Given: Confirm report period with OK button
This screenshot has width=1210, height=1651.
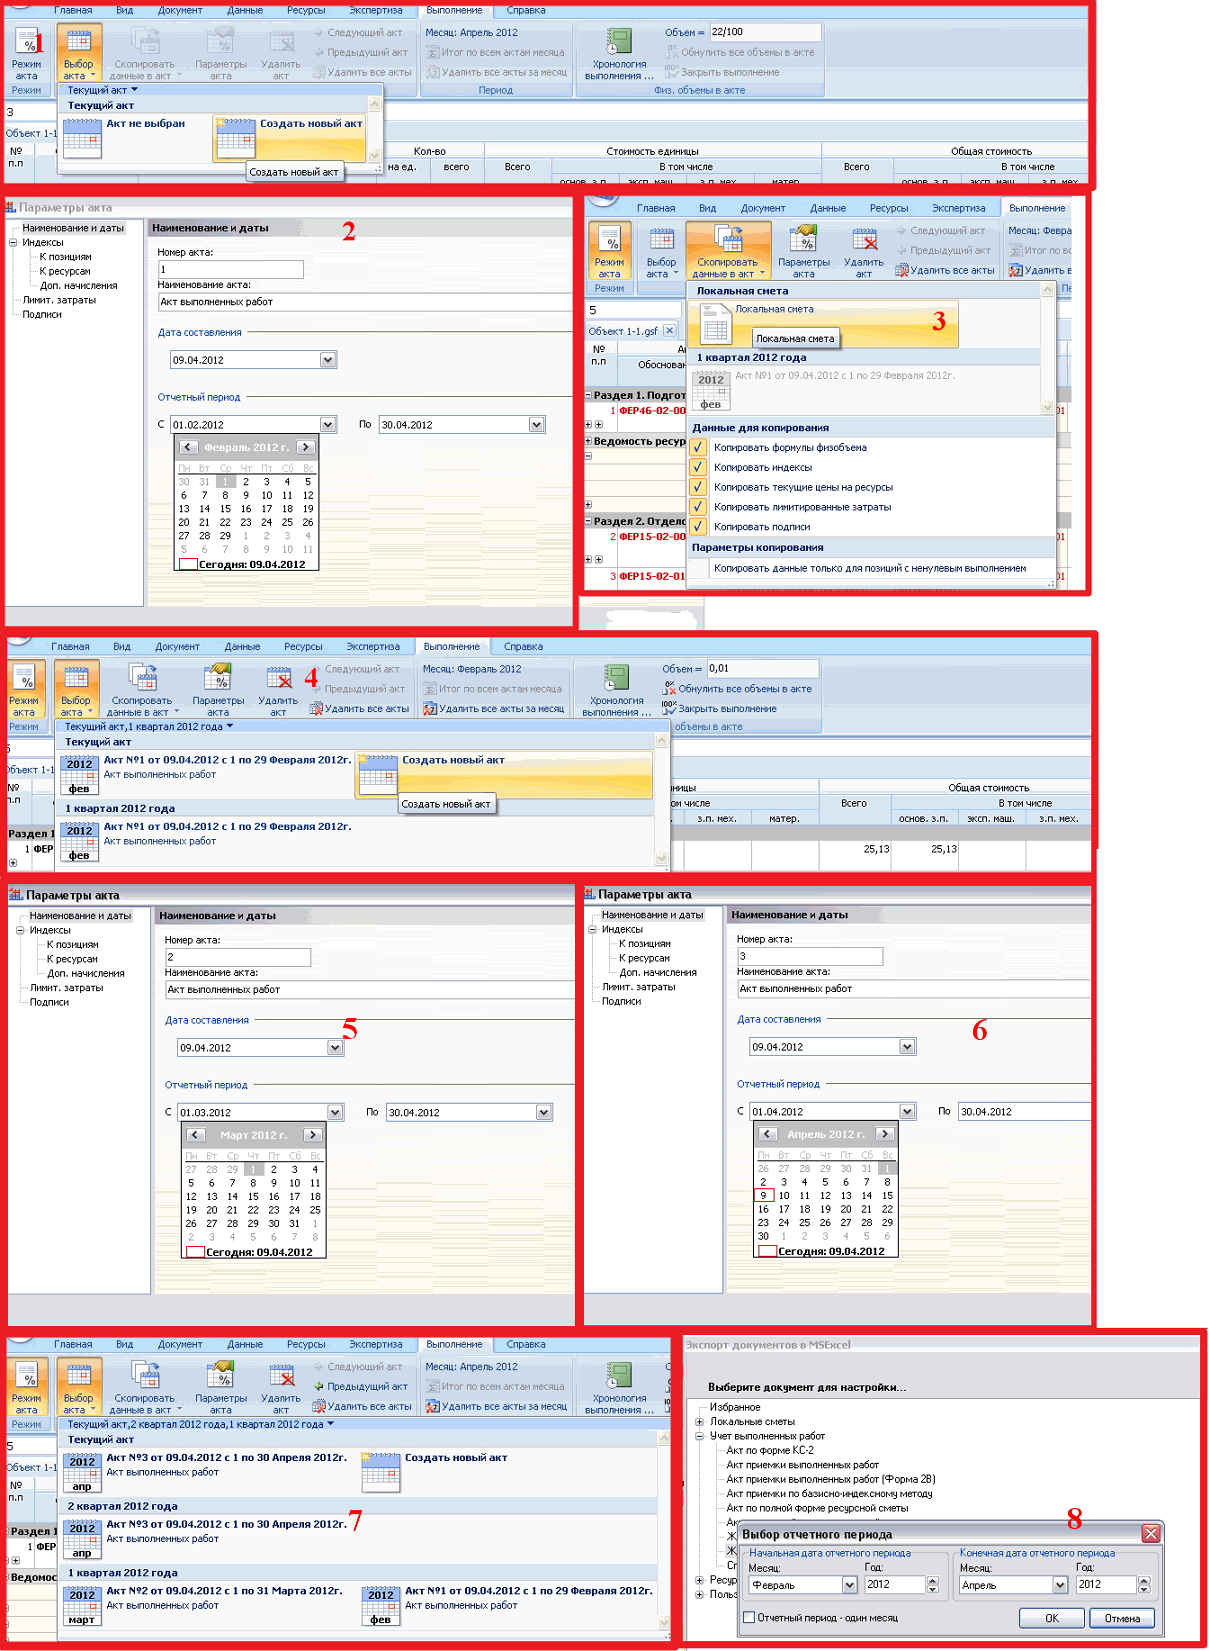Looking at the screenshot, I should point(1052,1618).
